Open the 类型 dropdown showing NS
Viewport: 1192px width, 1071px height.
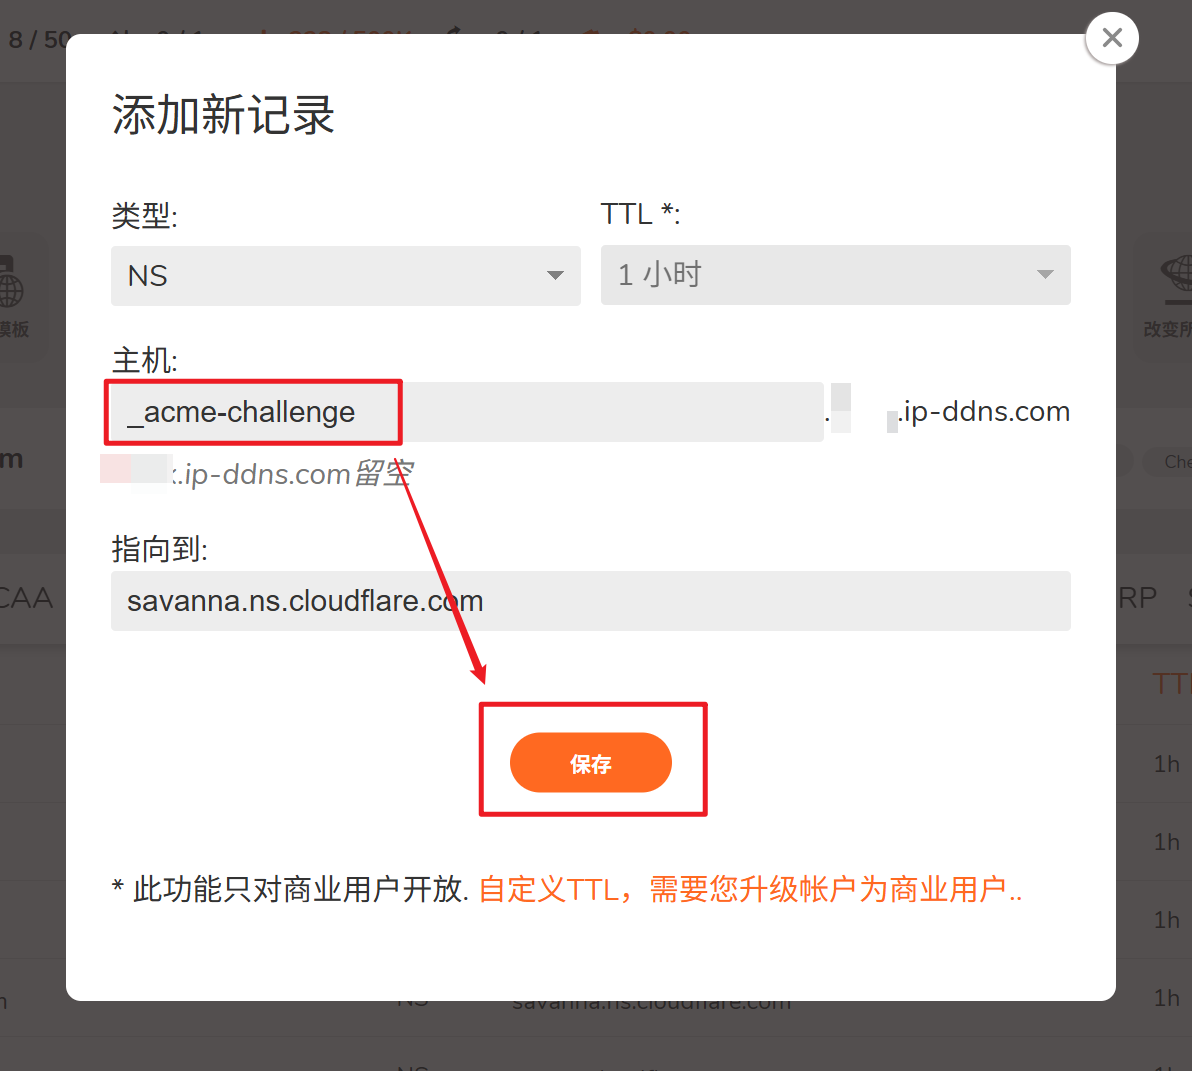click(346, 275)
